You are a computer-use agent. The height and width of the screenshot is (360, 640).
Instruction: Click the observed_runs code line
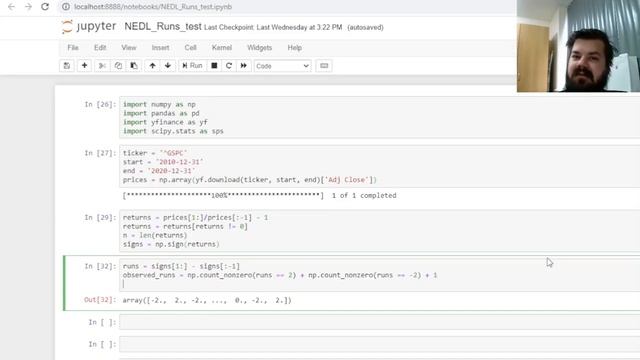[280, 275]
